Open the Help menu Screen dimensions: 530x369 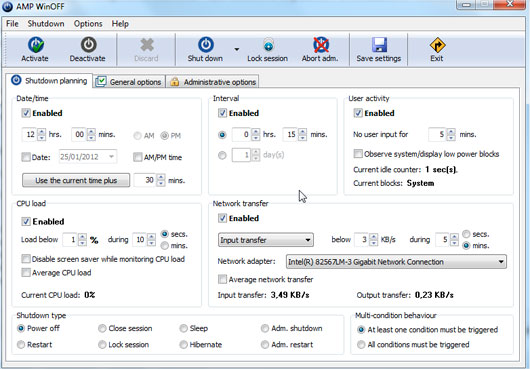coord(120,24)
